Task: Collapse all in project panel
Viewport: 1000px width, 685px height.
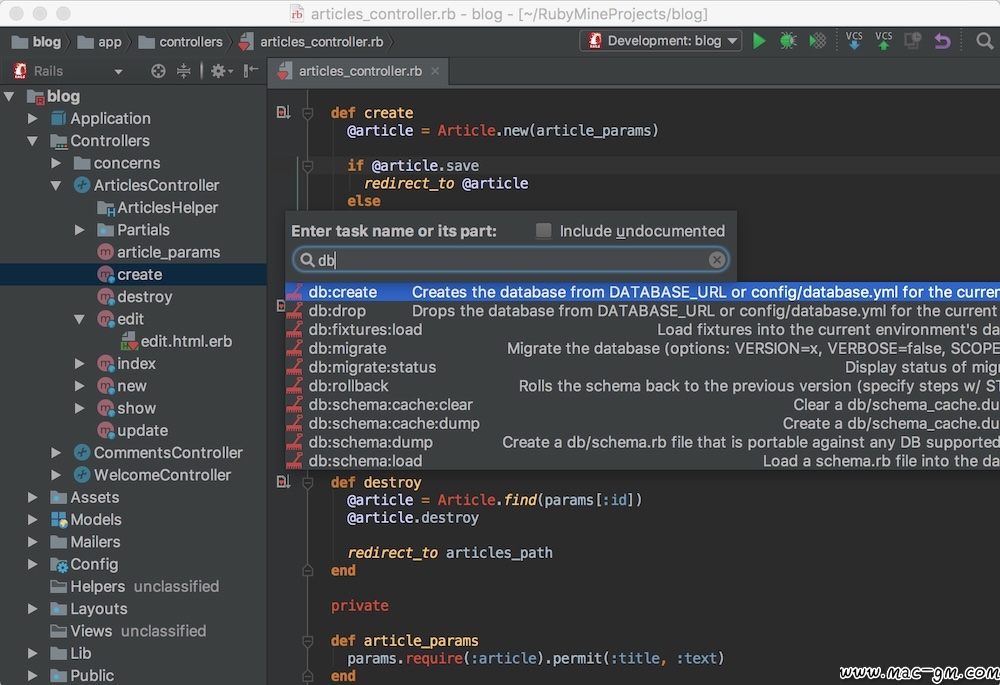Action: [x=184, y=71]
